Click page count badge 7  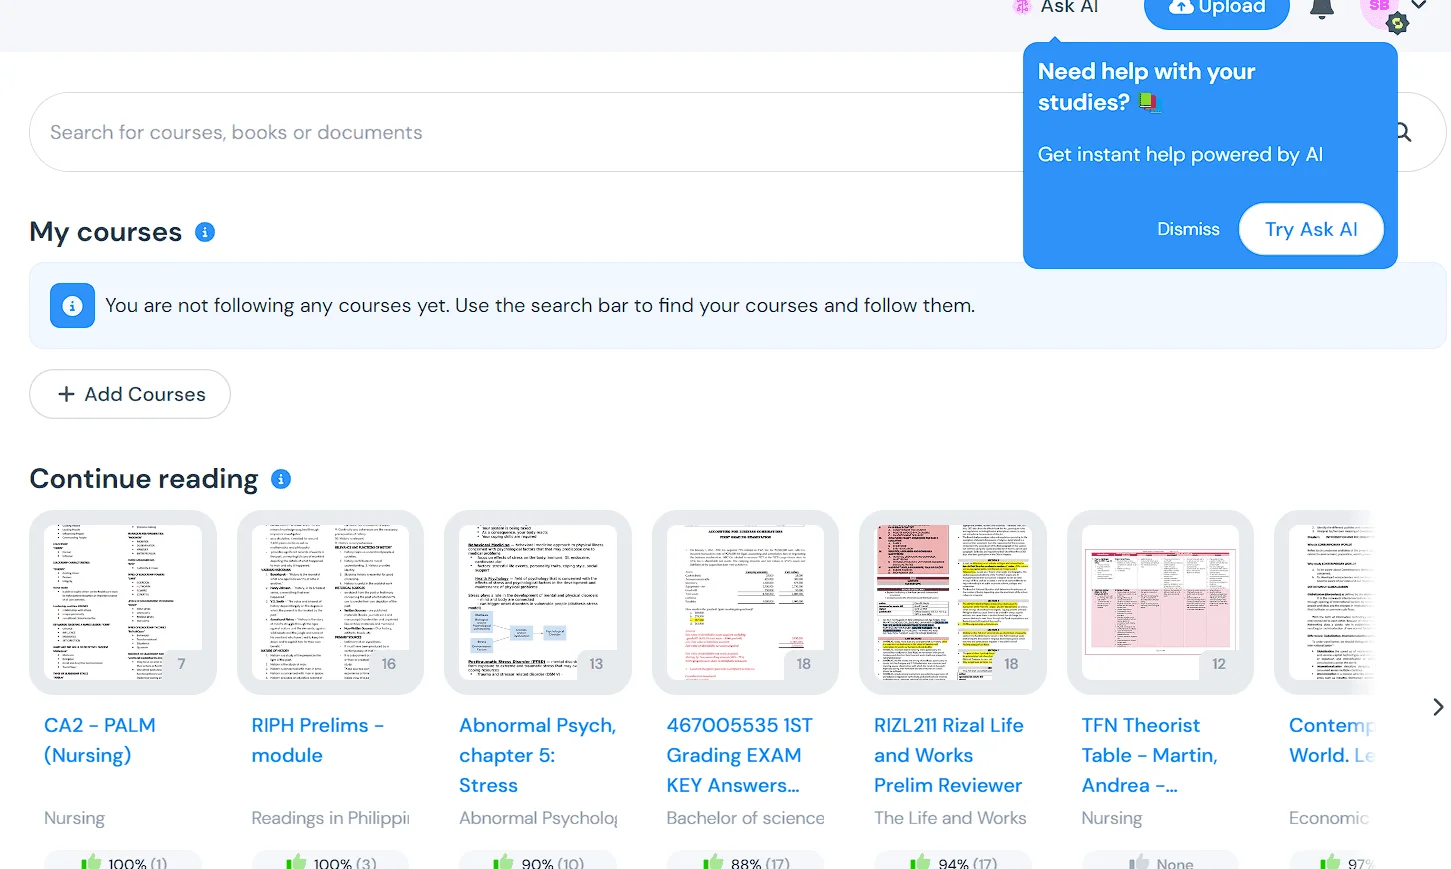[x=181, y=664]
